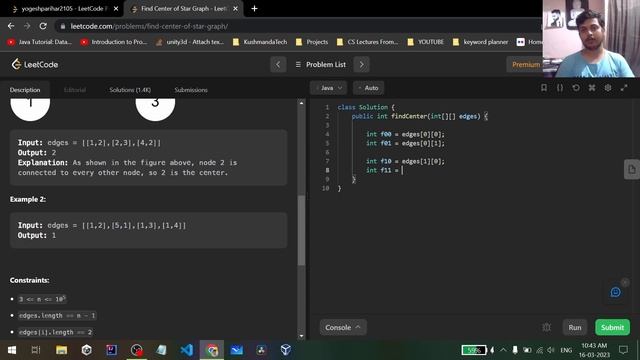The height and width of the screenshot is (360, 640).
Task: Open the YOUTUBE bookmark folder
Action: point(426,42)
